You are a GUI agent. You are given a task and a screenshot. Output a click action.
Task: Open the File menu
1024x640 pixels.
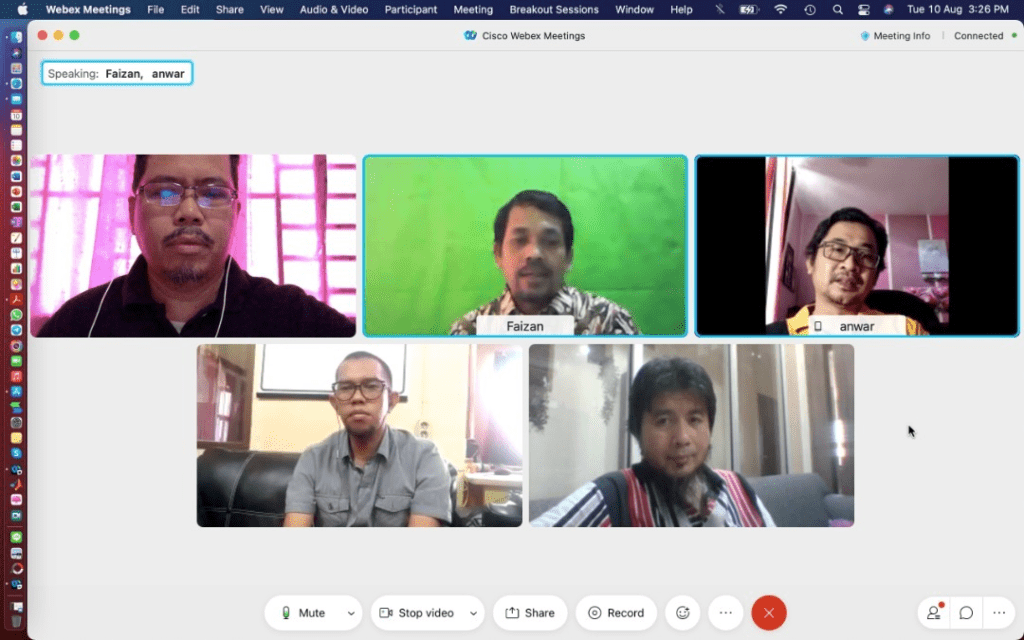click(x=155, y=9)
